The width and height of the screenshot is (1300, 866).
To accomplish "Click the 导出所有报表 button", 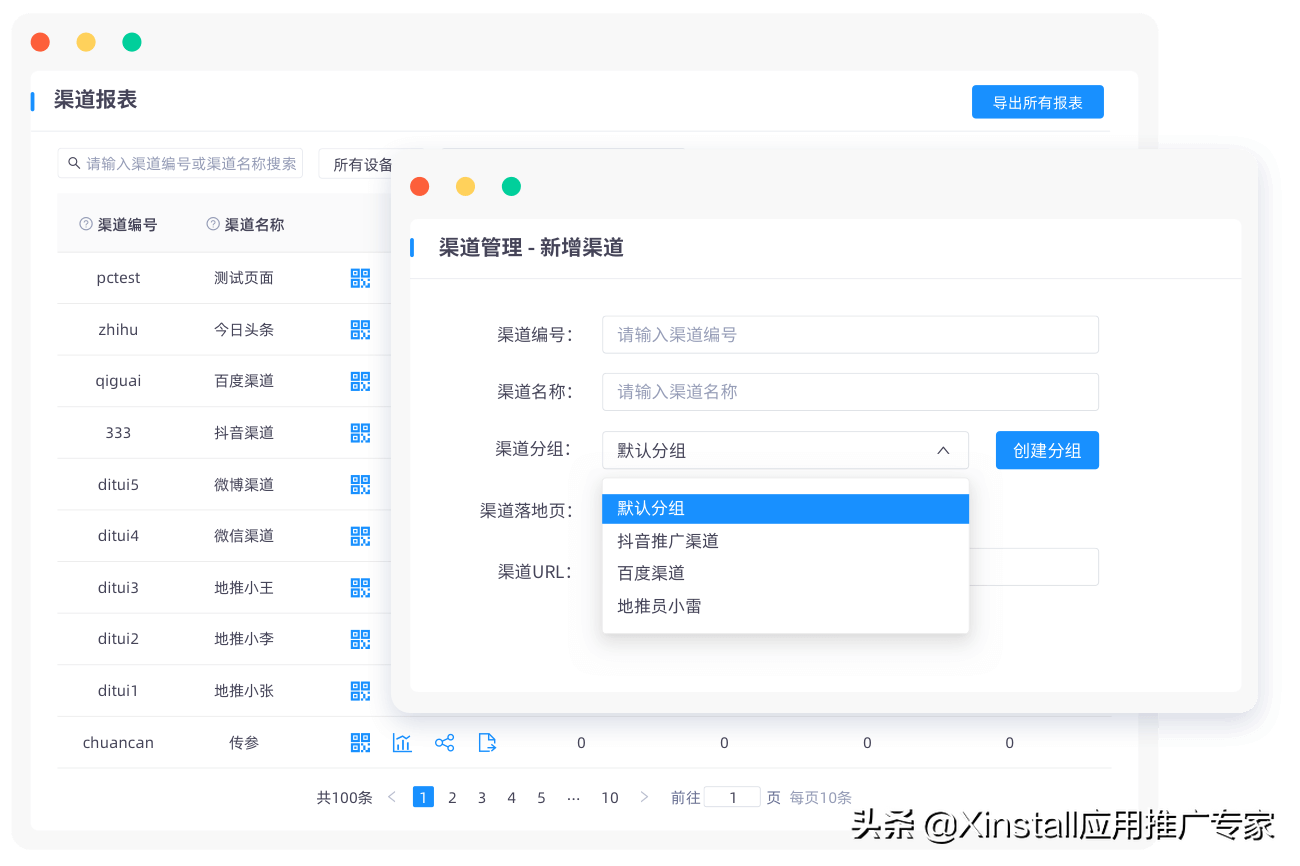I will (x=1037, y=101).
